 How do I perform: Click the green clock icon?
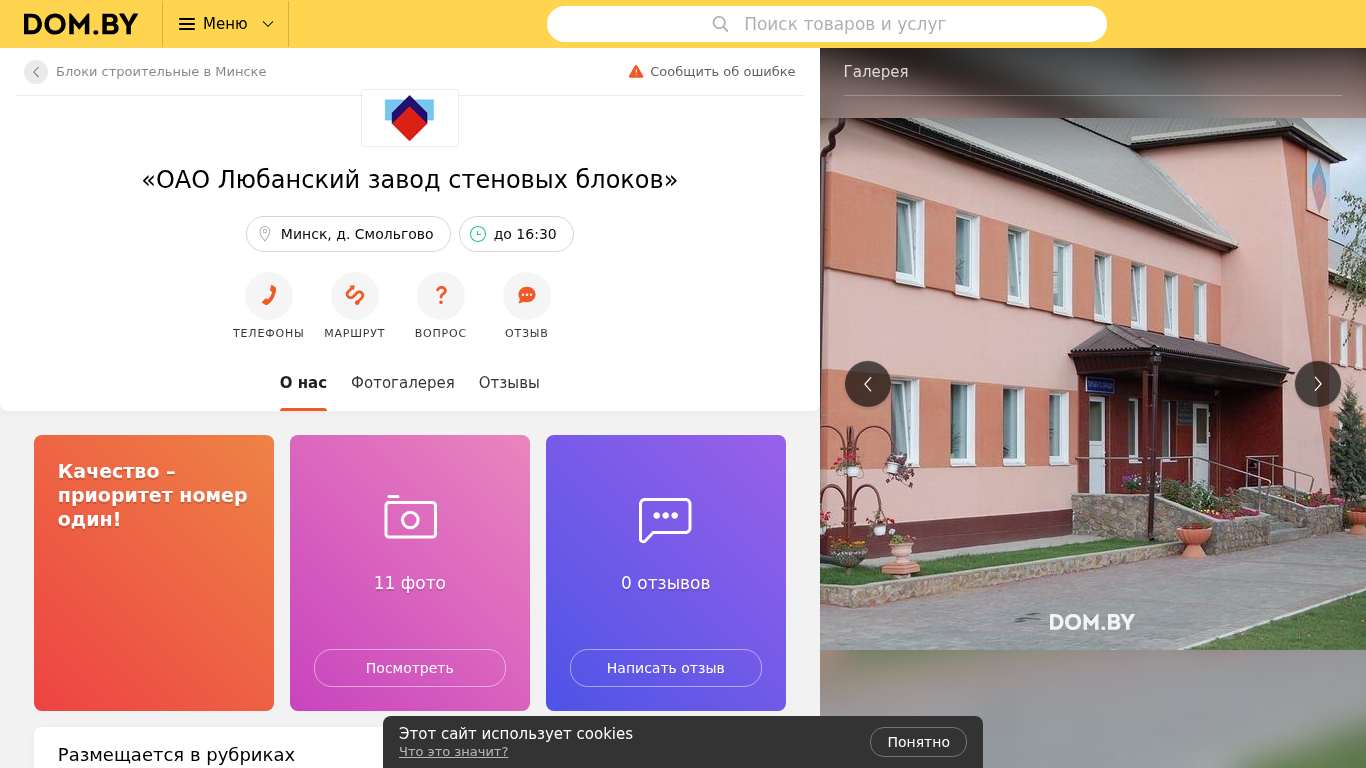[x=478, y=234]
